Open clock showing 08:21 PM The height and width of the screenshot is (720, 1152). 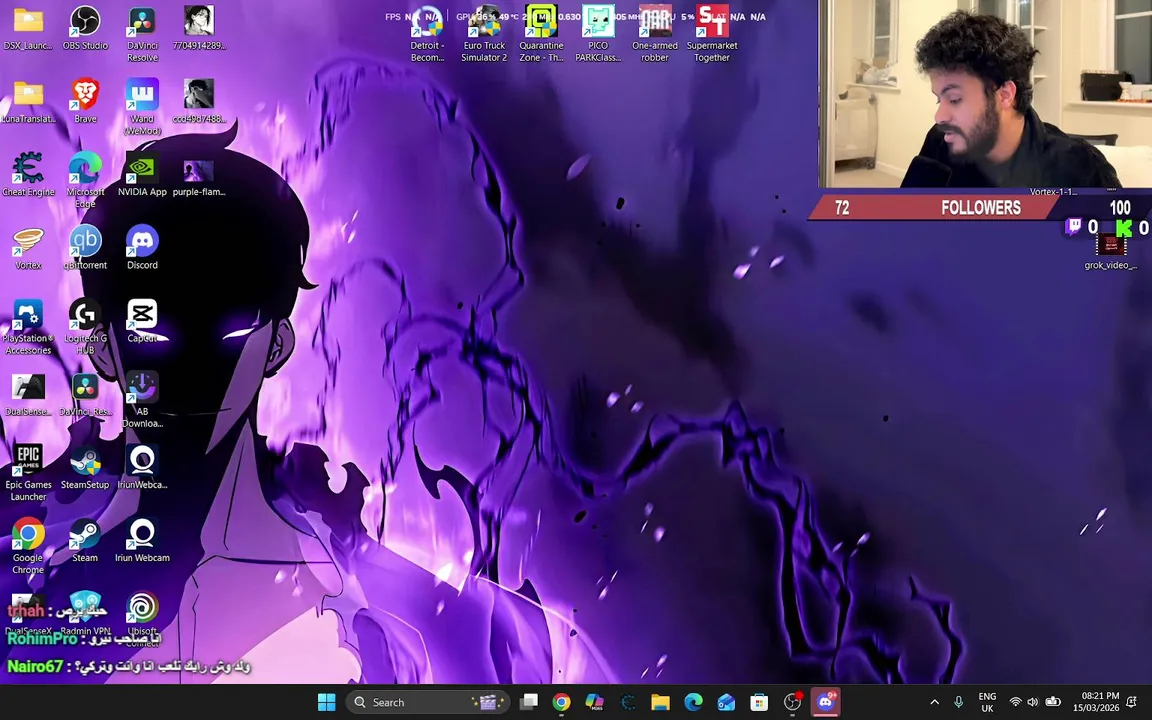tap(1096, 702)
